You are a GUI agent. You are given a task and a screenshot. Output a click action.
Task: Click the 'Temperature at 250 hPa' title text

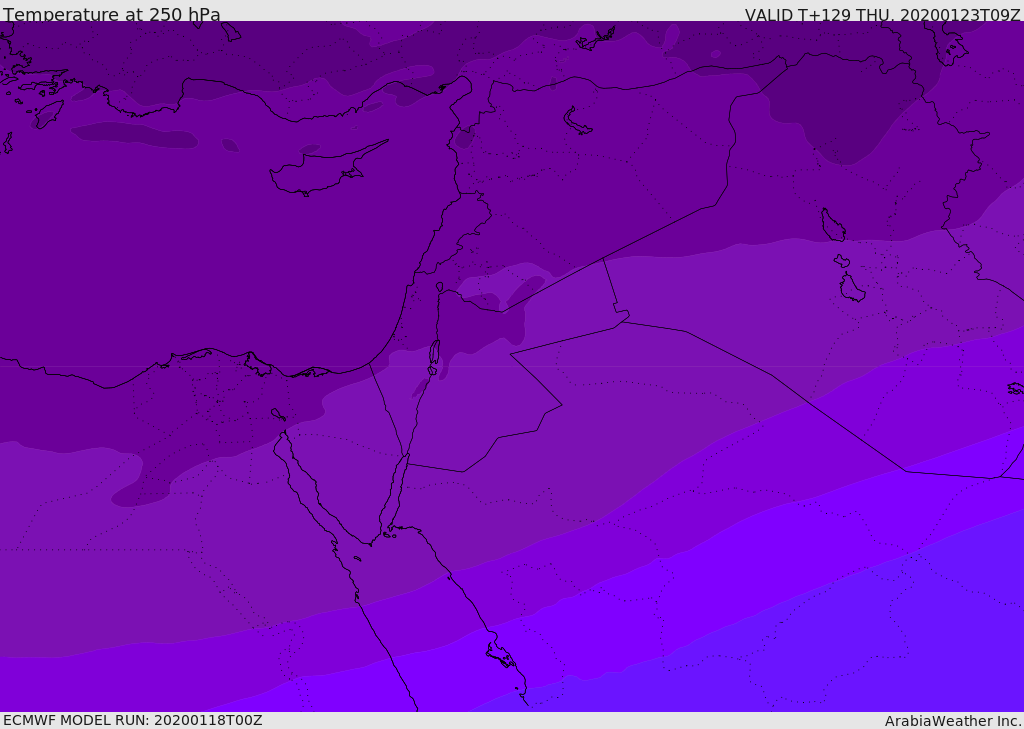coord(112,14)
